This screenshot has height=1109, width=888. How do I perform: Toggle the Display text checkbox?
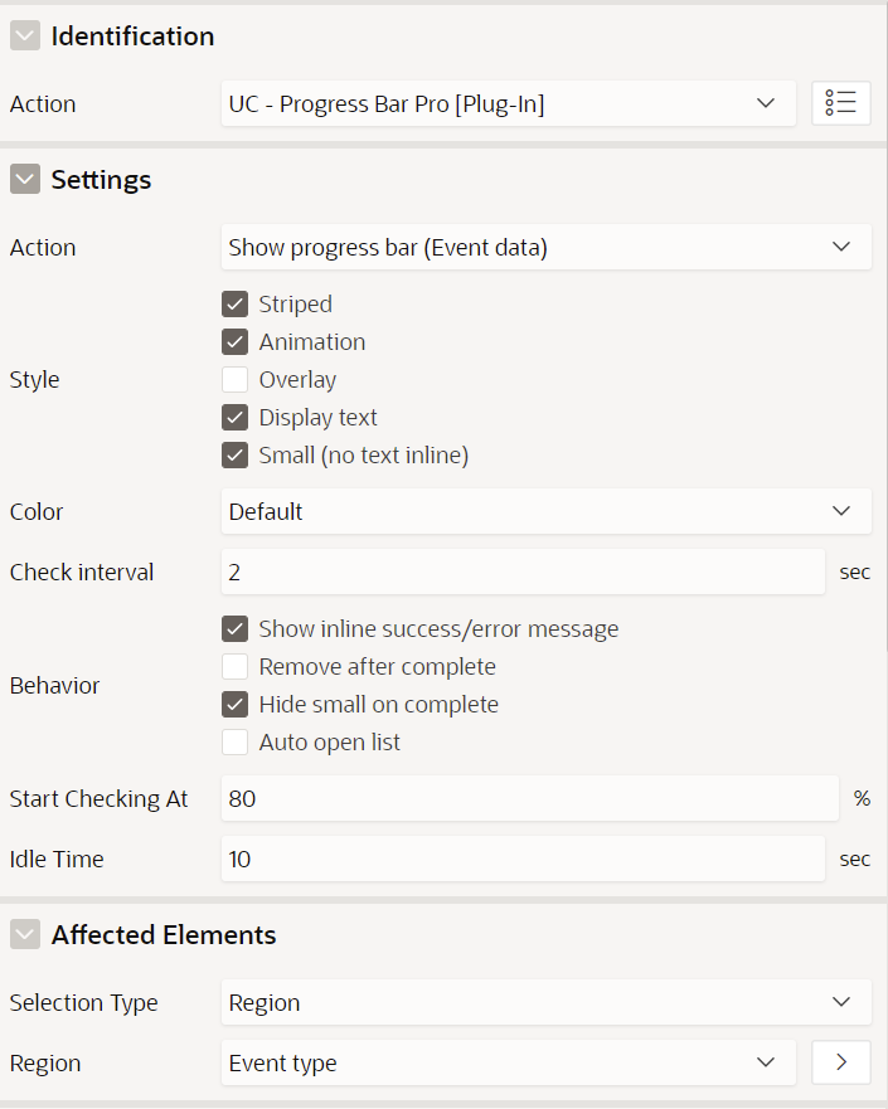pyautogui.click(x=235, y=417)
